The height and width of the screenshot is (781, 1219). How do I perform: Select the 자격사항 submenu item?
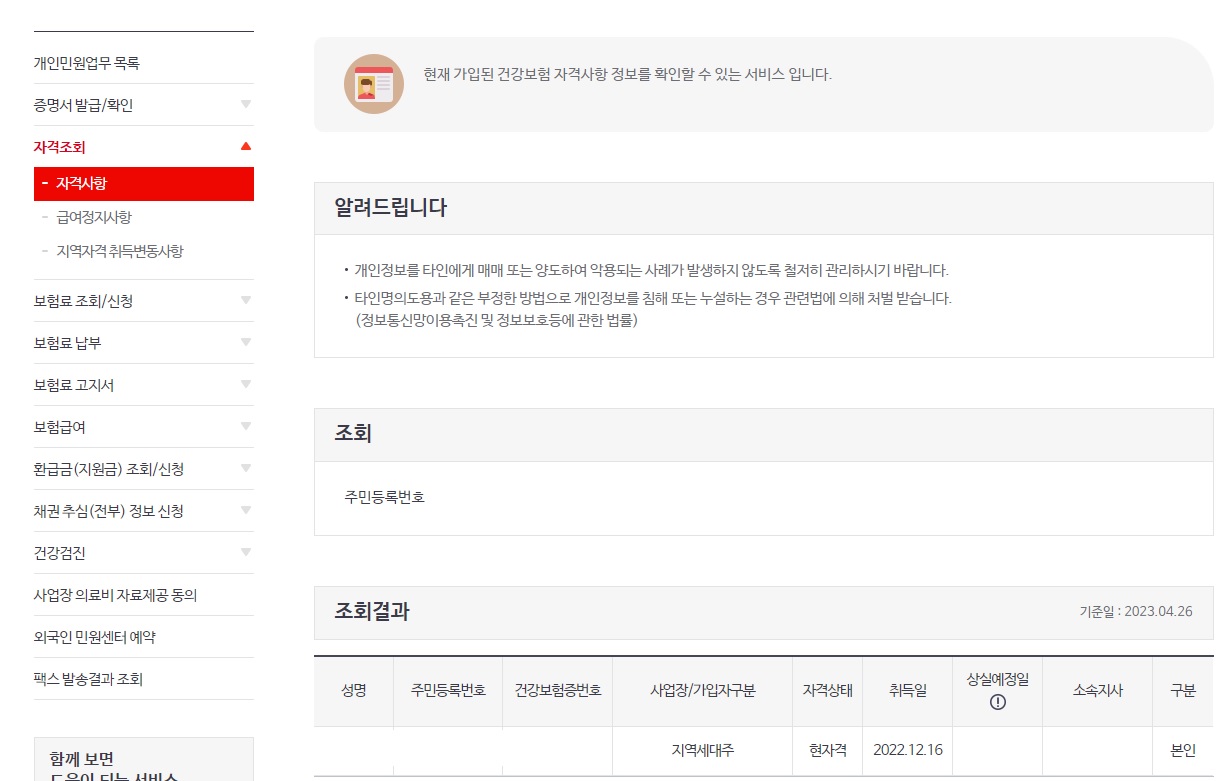143,184
